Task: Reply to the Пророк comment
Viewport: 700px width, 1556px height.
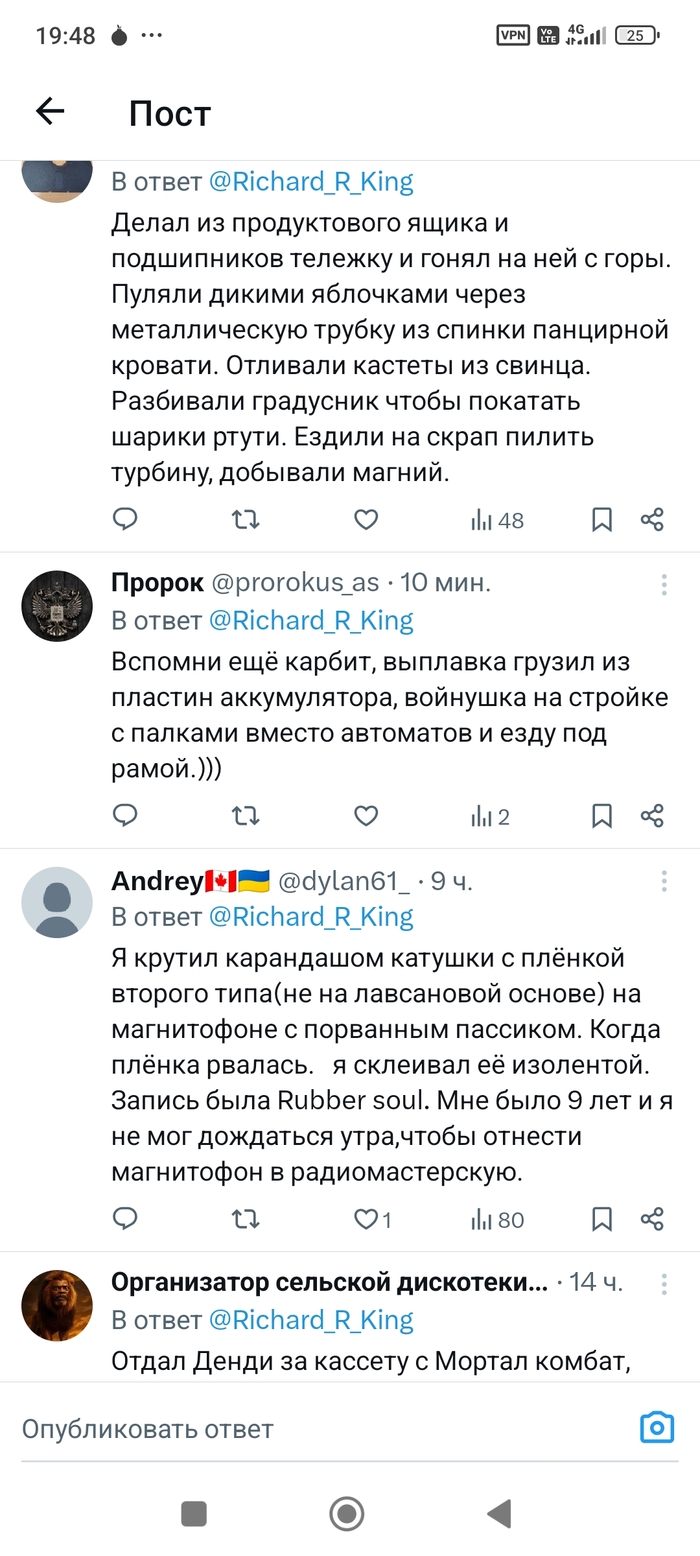Action: pyautogui.click(x=125, y=816)
